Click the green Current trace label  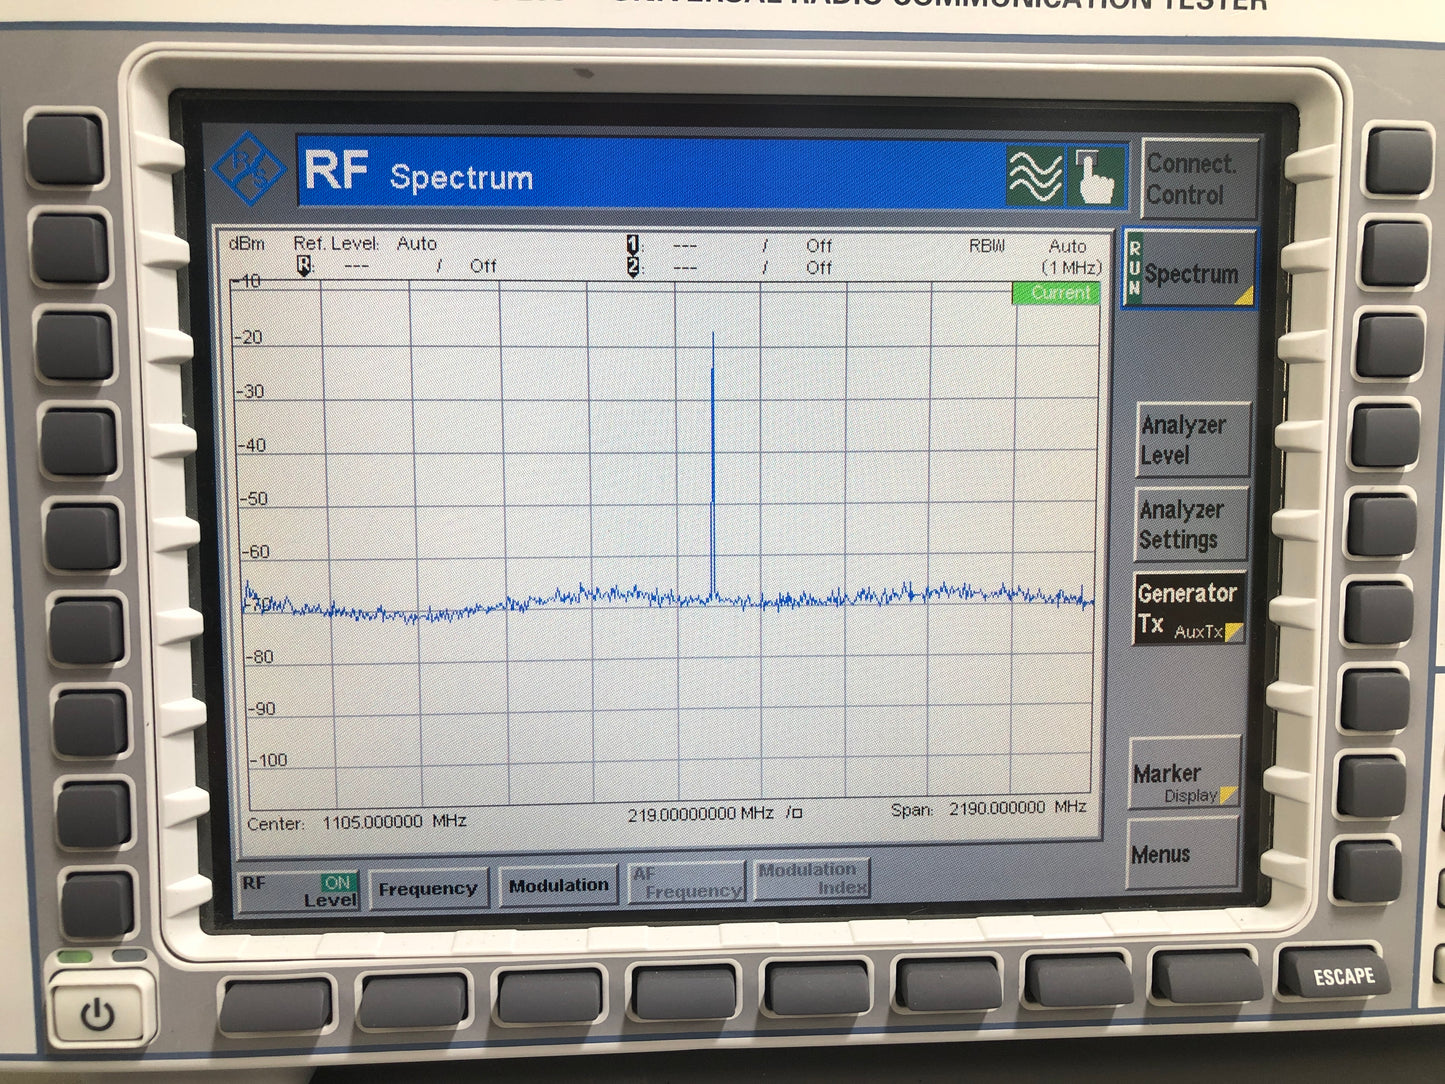[1056, 293]
